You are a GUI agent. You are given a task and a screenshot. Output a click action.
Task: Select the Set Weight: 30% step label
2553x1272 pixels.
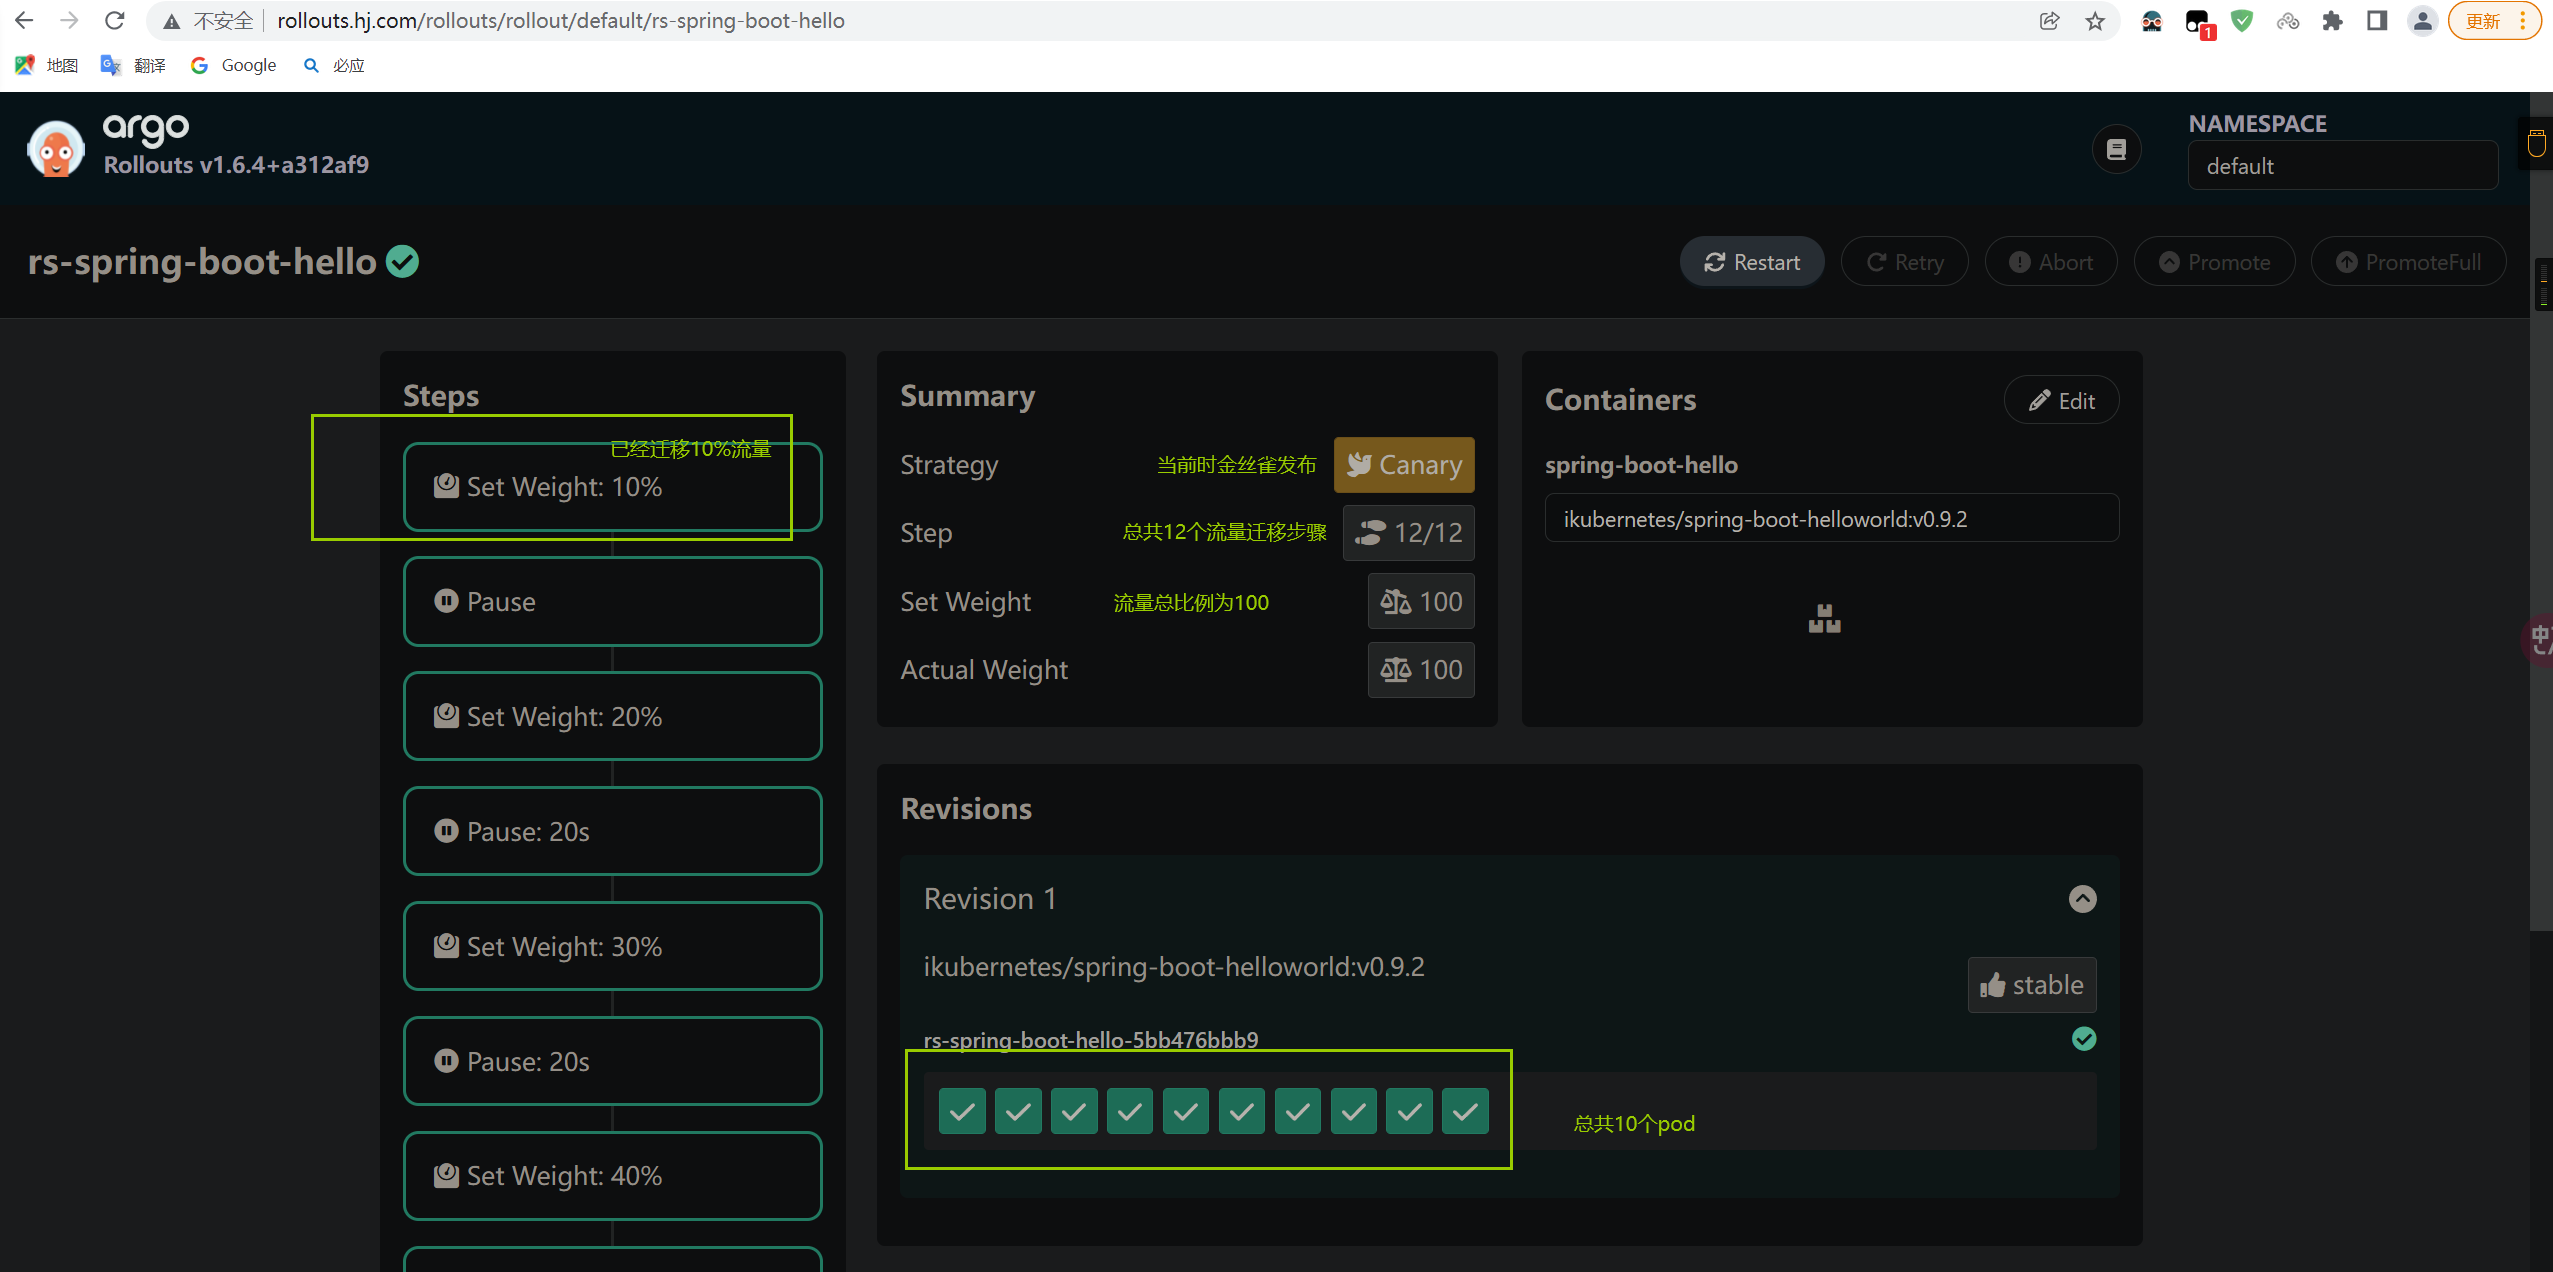click(x=564, y=947)
